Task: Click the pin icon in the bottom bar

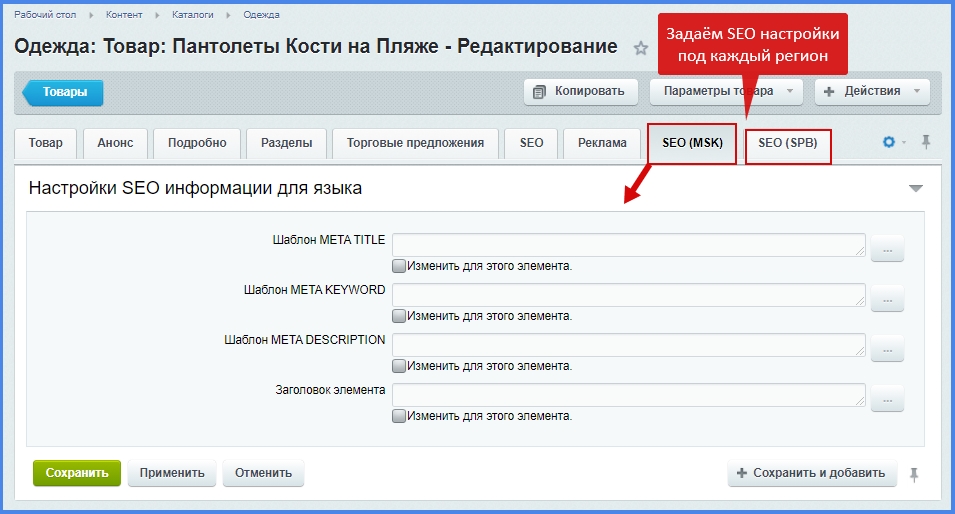Action: (x=913, y=474)
